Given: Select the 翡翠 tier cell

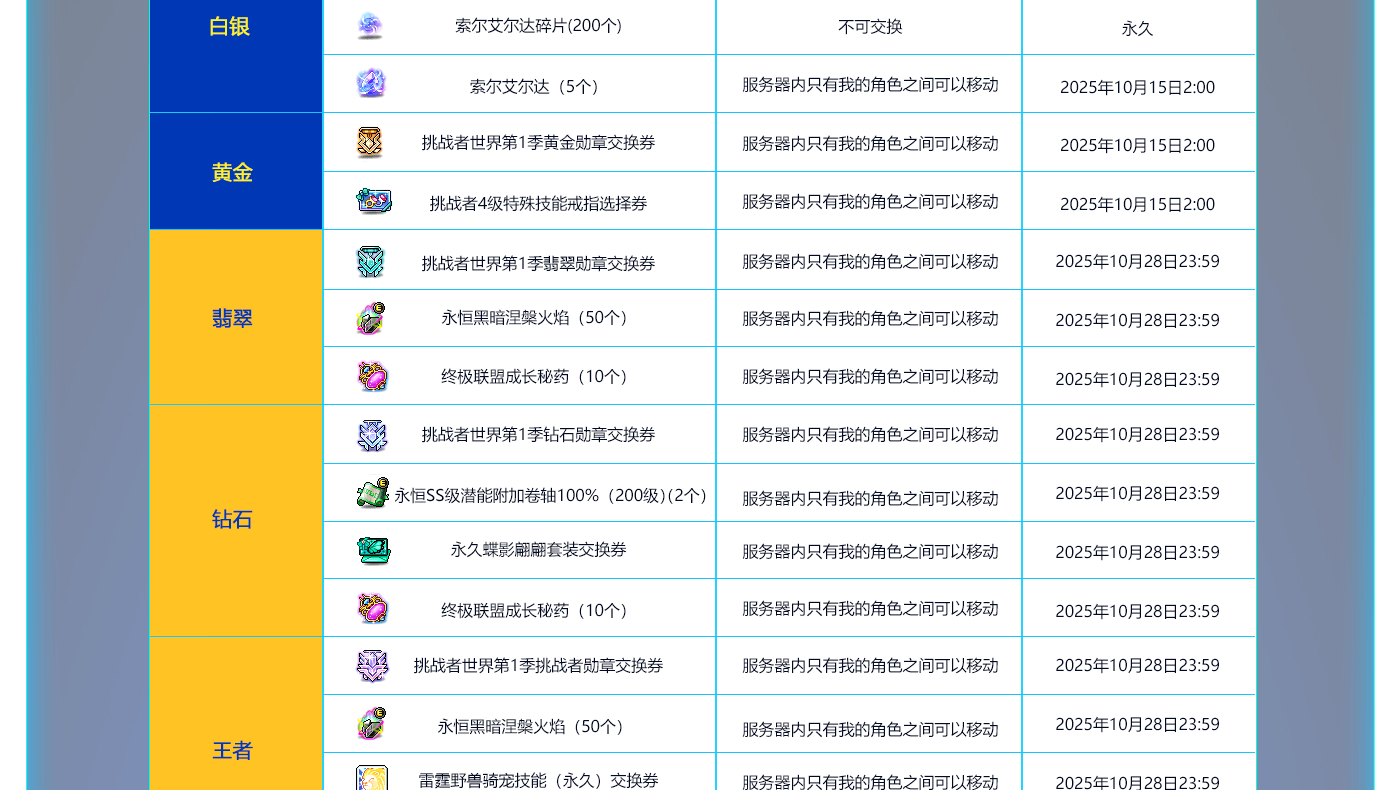Looking at the screenshot, I should pos(236,317).
